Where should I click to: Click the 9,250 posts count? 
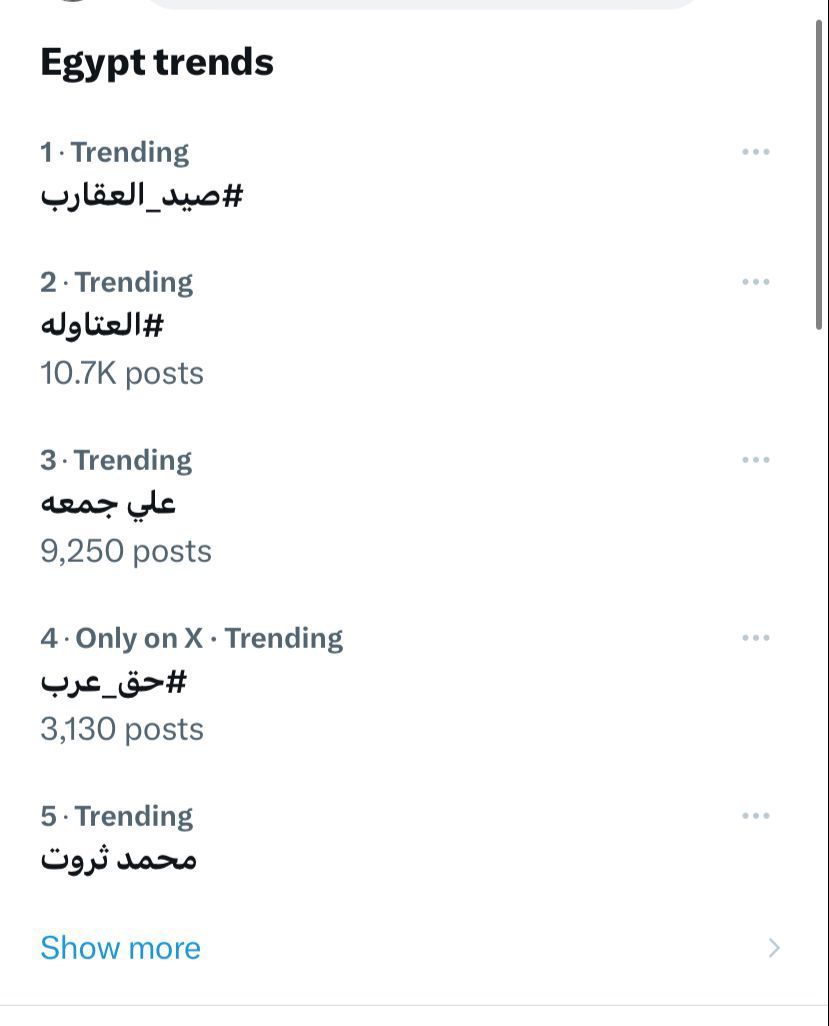click(126, 551)
